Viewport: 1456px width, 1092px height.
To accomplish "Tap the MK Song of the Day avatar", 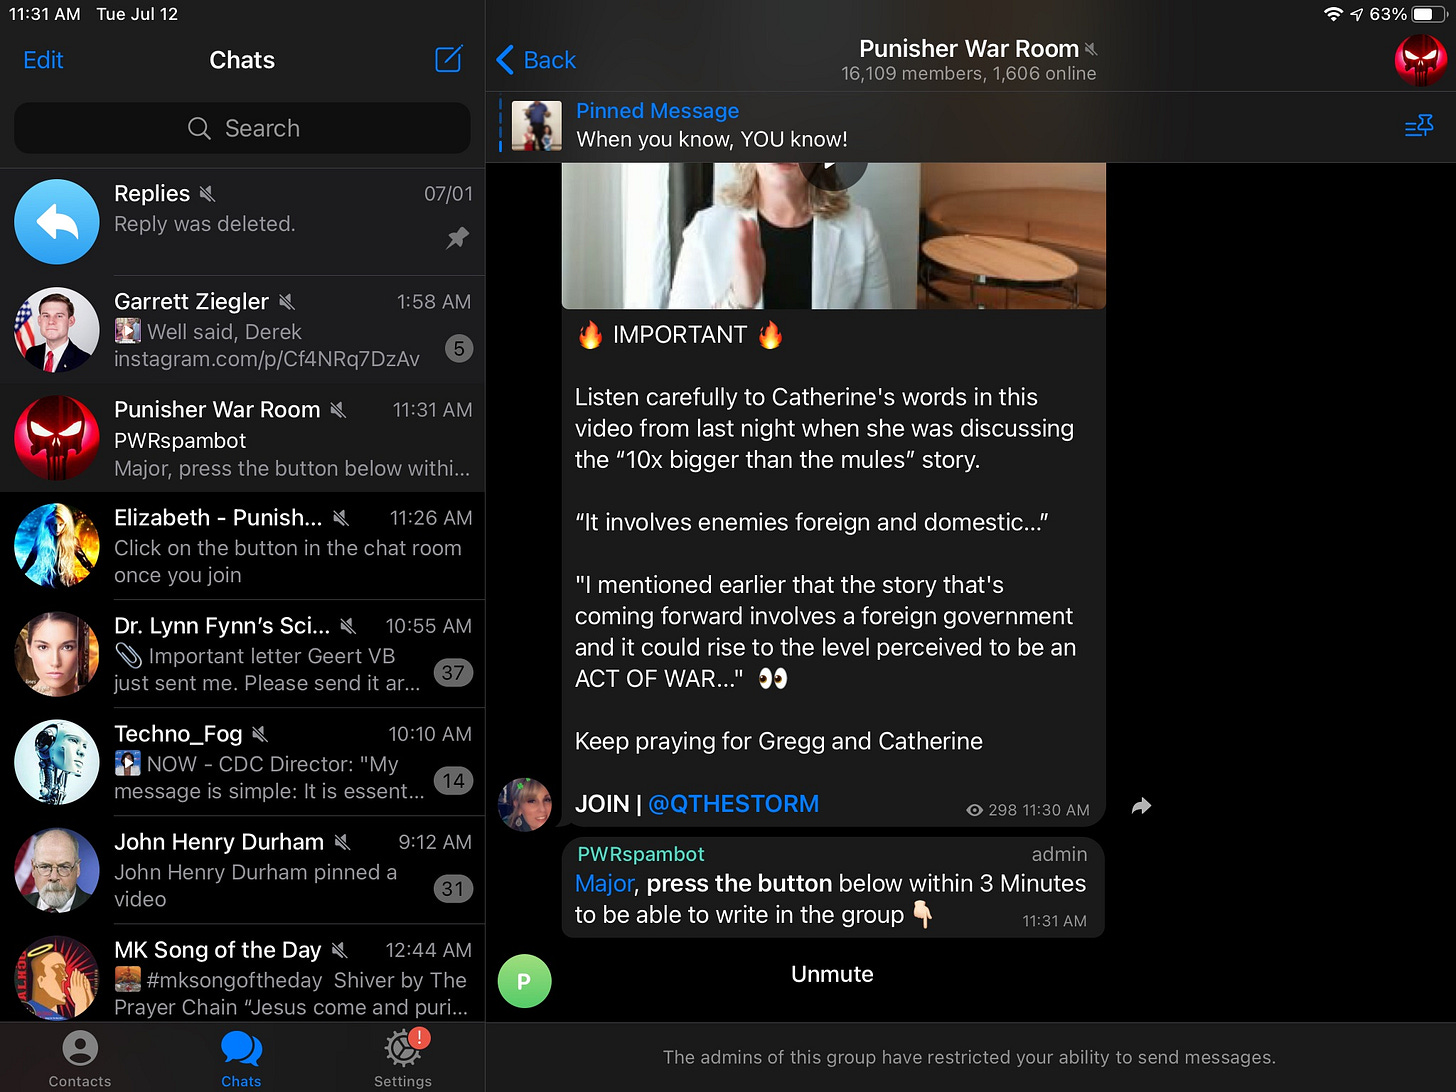I will coord(57,978).
